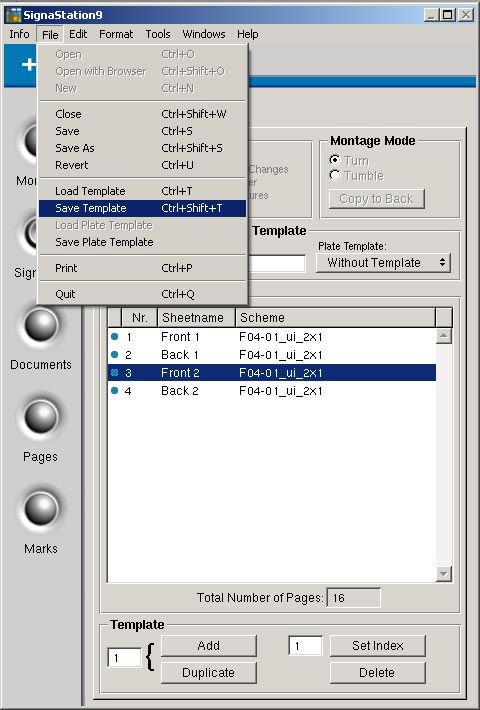Click the index input next to Set Index
This screenshot has width=480, height=710.
click(x=305, y=646)
